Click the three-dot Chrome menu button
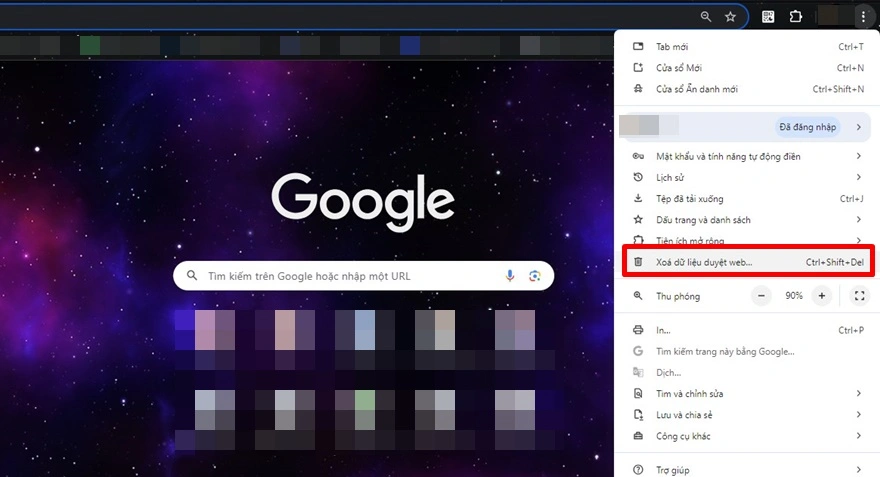880x477 pixels. 862,17
